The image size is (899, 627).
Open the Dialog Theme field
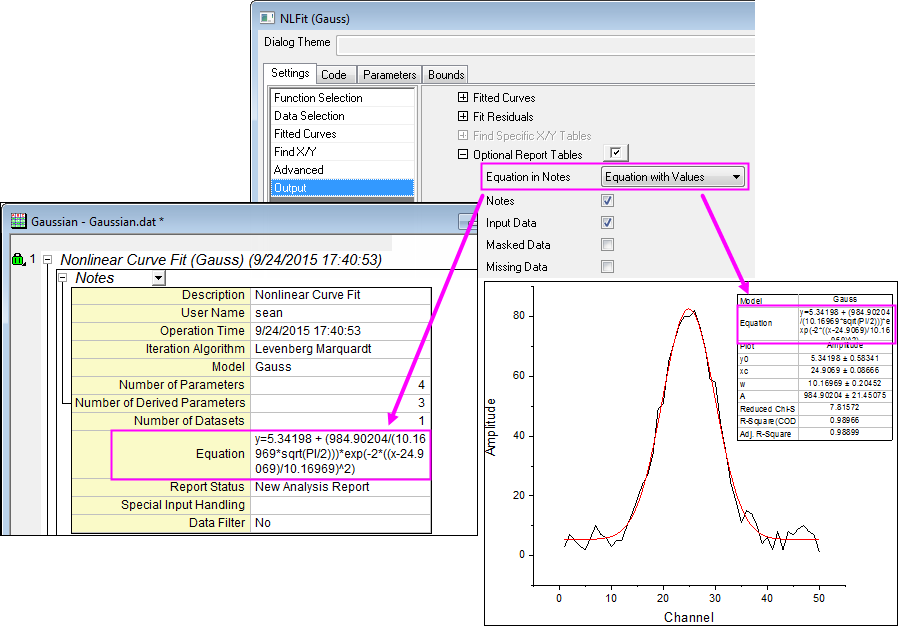(x=545, y=45)
